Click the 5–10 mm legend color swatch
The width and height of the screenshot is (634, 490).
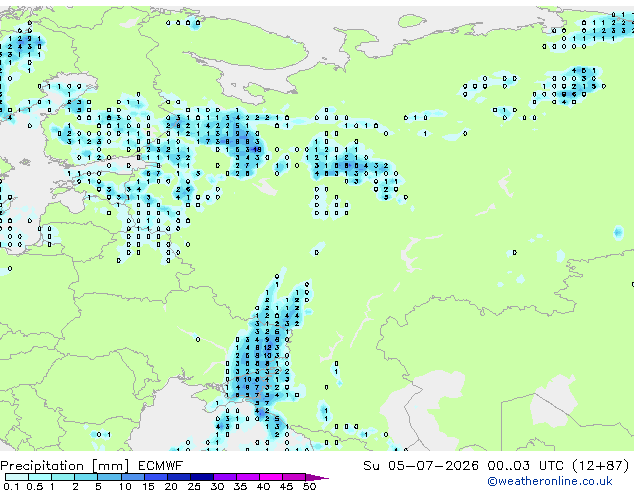(109, 477)
